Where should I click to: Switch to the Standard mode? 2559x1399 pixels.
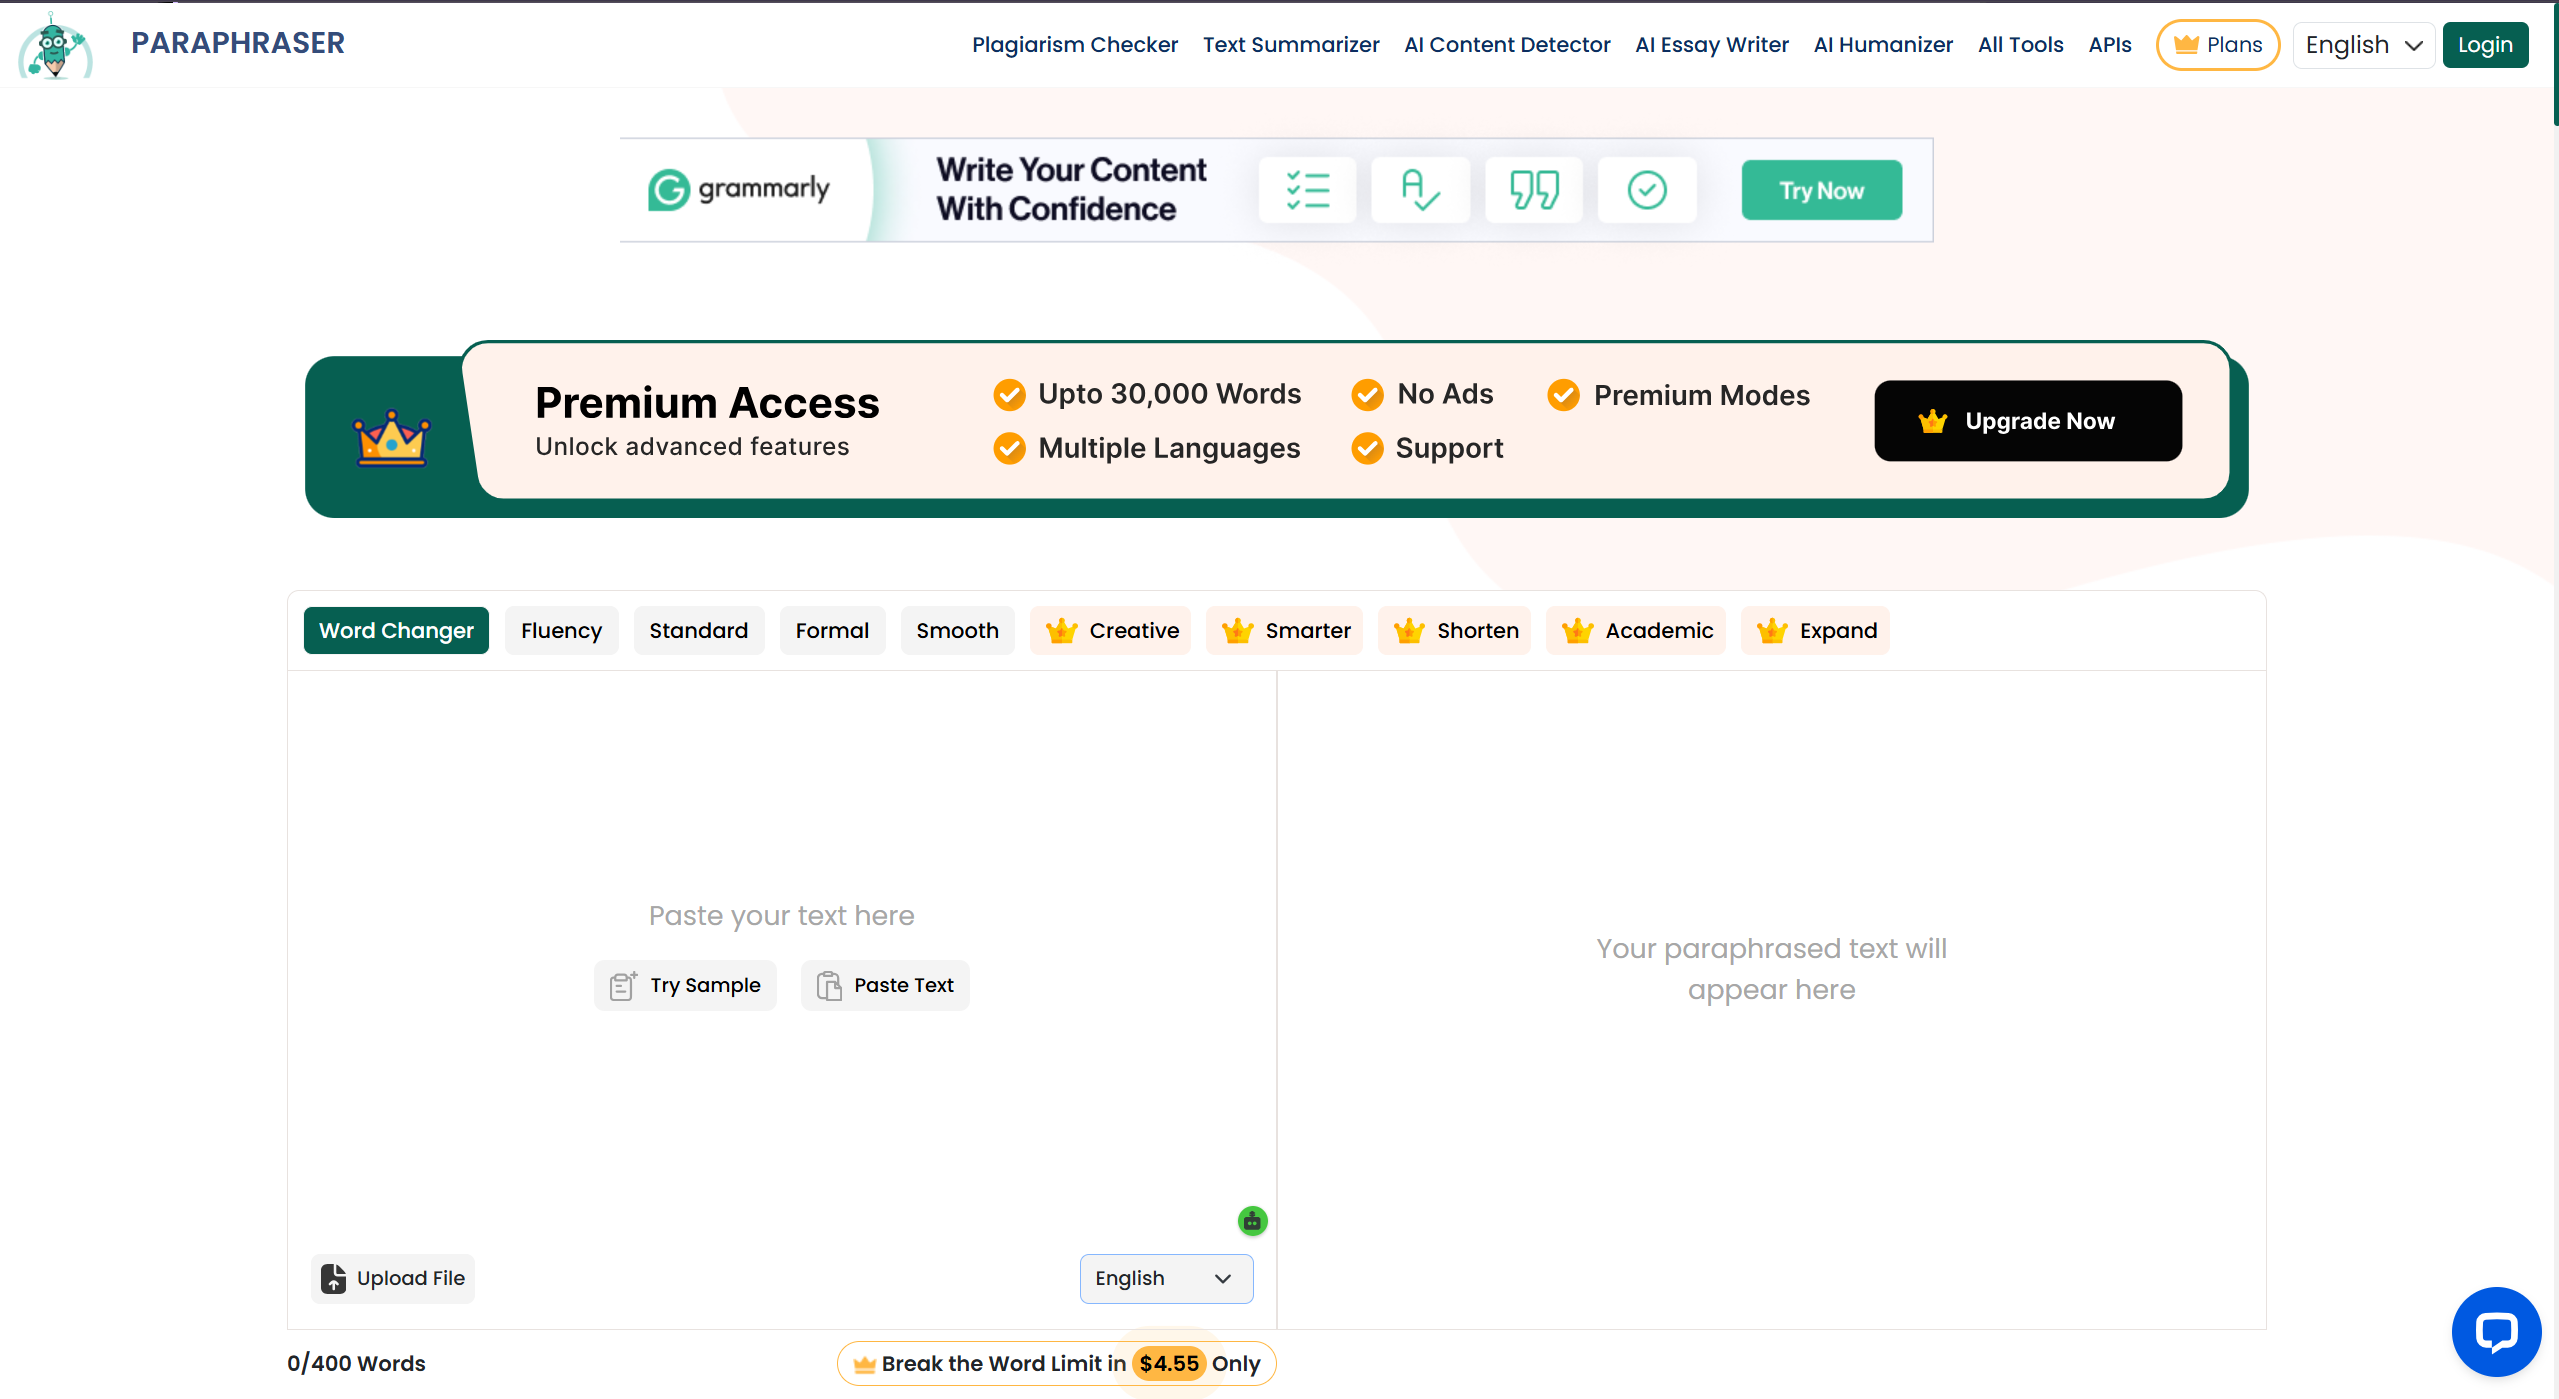coord(698,631)
